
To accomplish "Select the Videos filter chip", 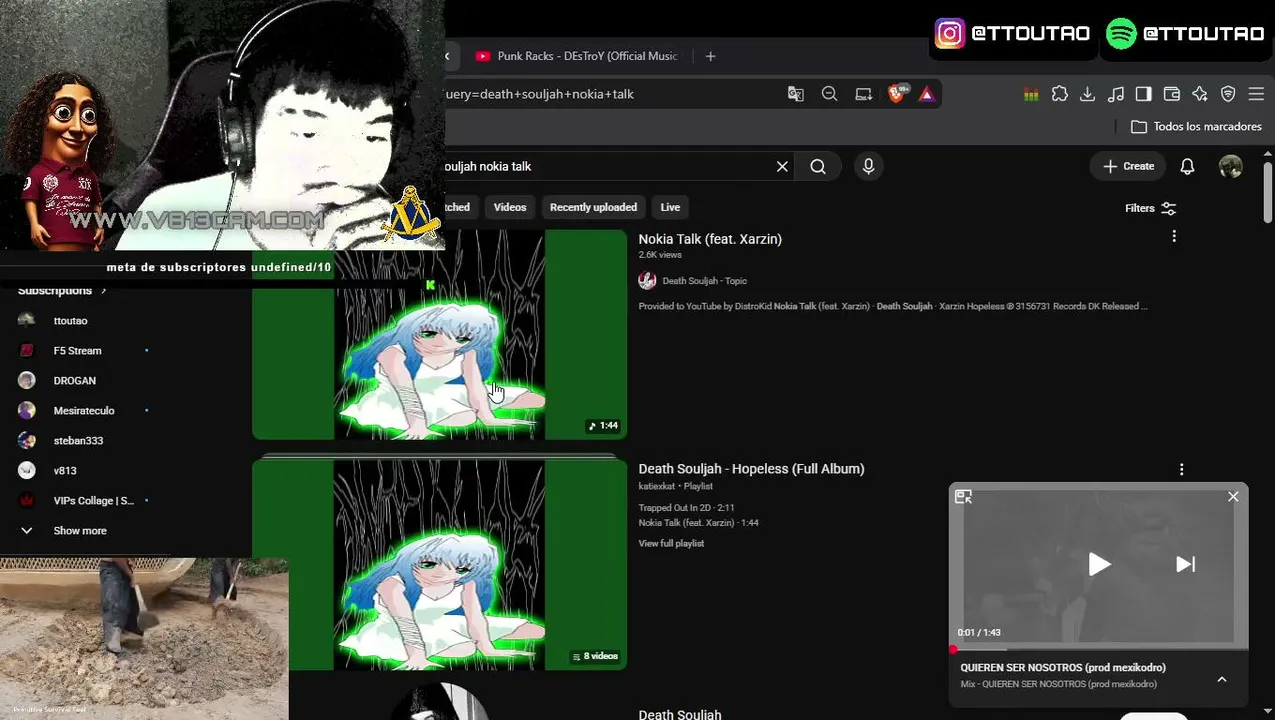I will tap(510, 207).
